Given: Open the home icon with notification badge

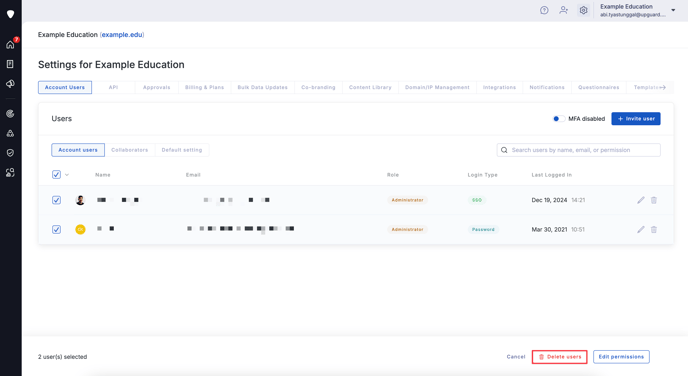Looking at the screenshot, I should click(x=11, y=44).
